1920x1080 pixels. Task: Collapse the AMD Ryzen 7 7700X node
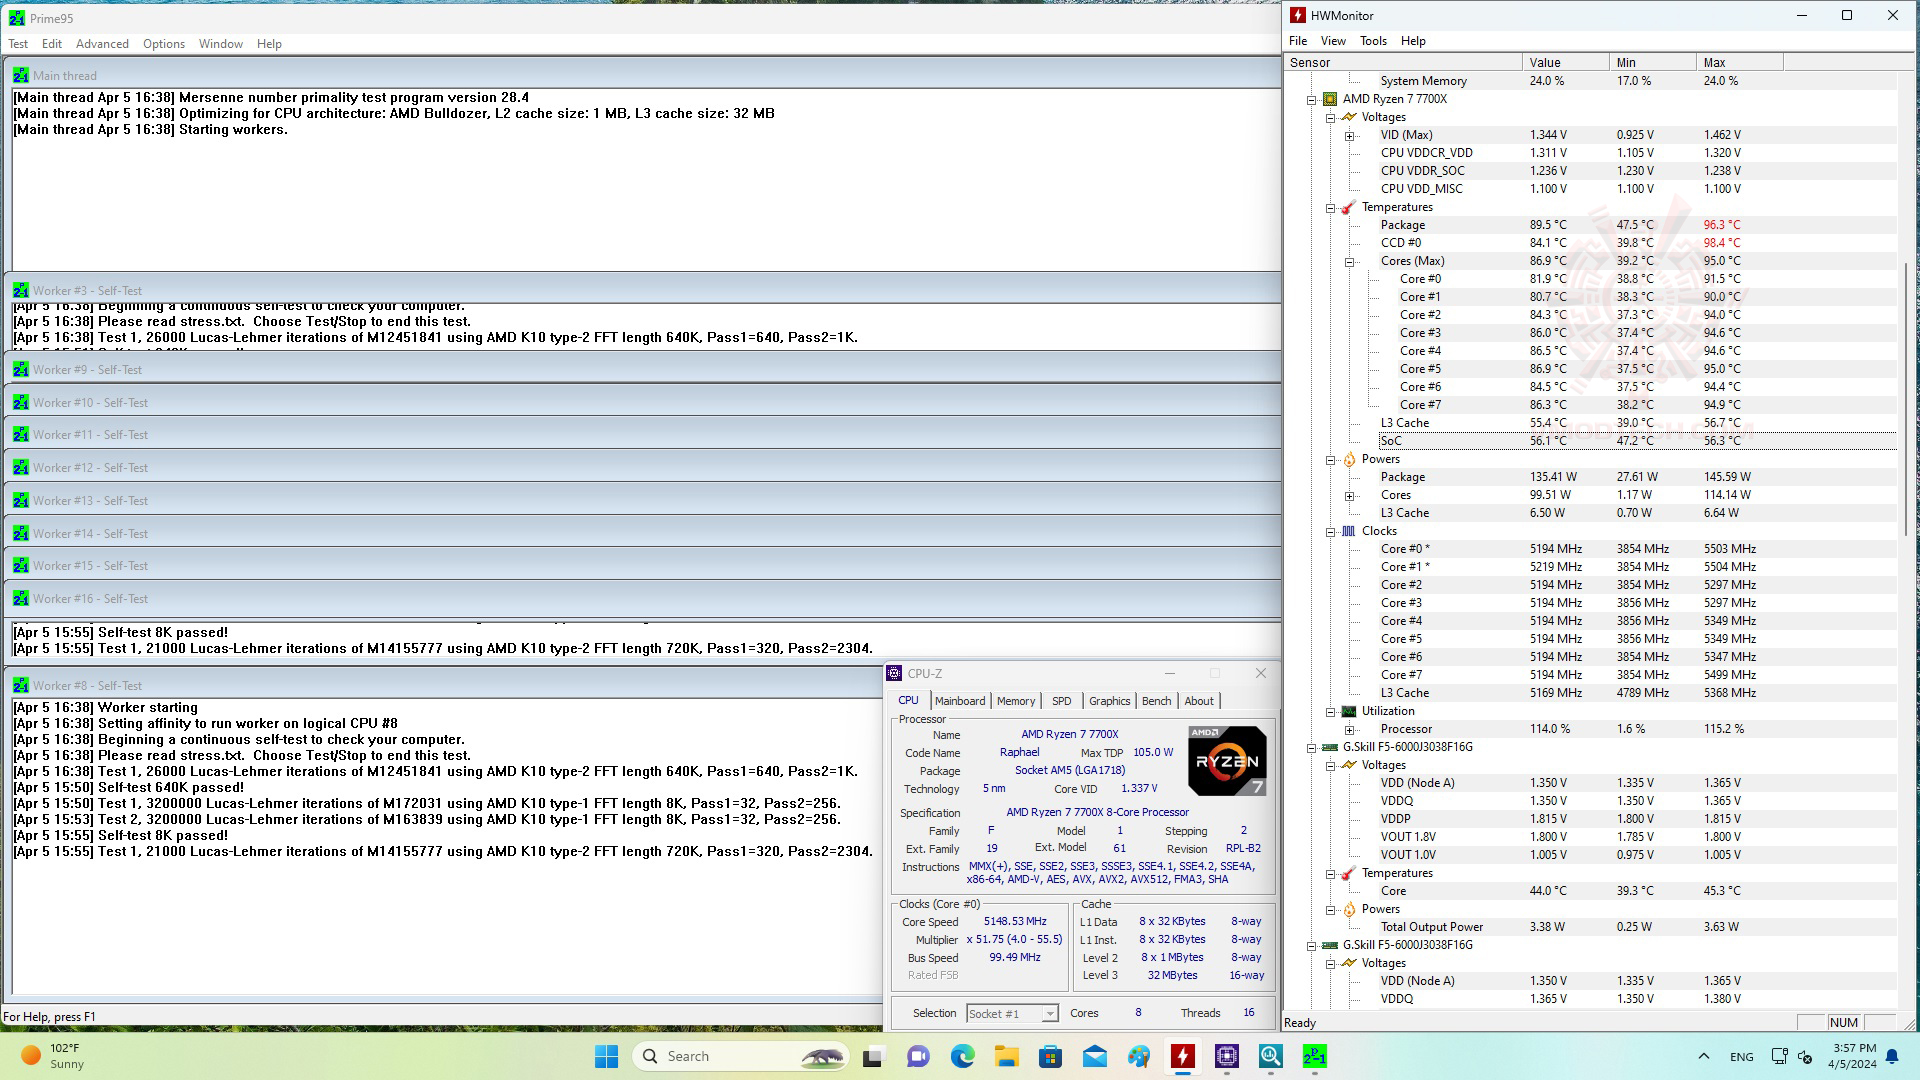(x=1311, y=99)
